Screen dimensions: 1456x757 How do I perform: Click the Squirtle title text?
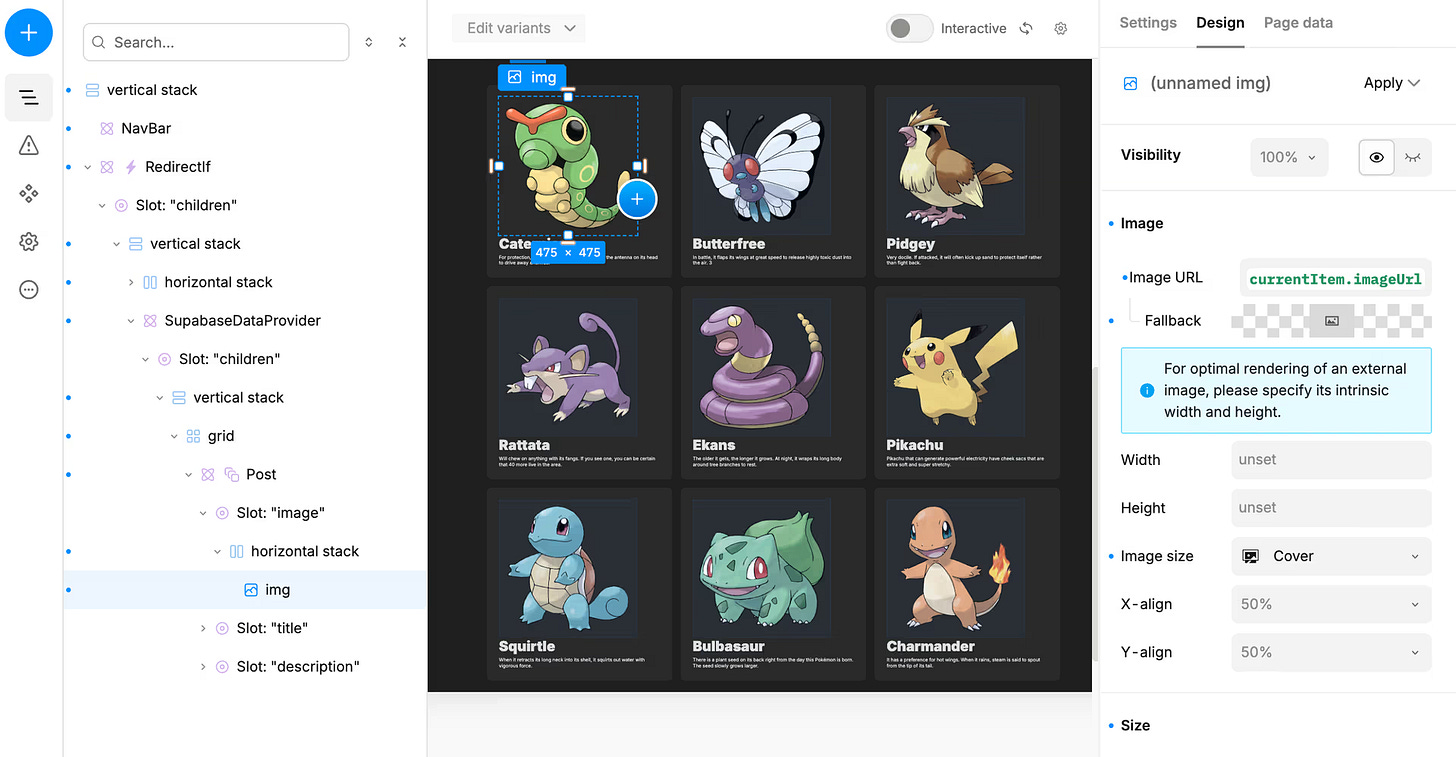527,646
